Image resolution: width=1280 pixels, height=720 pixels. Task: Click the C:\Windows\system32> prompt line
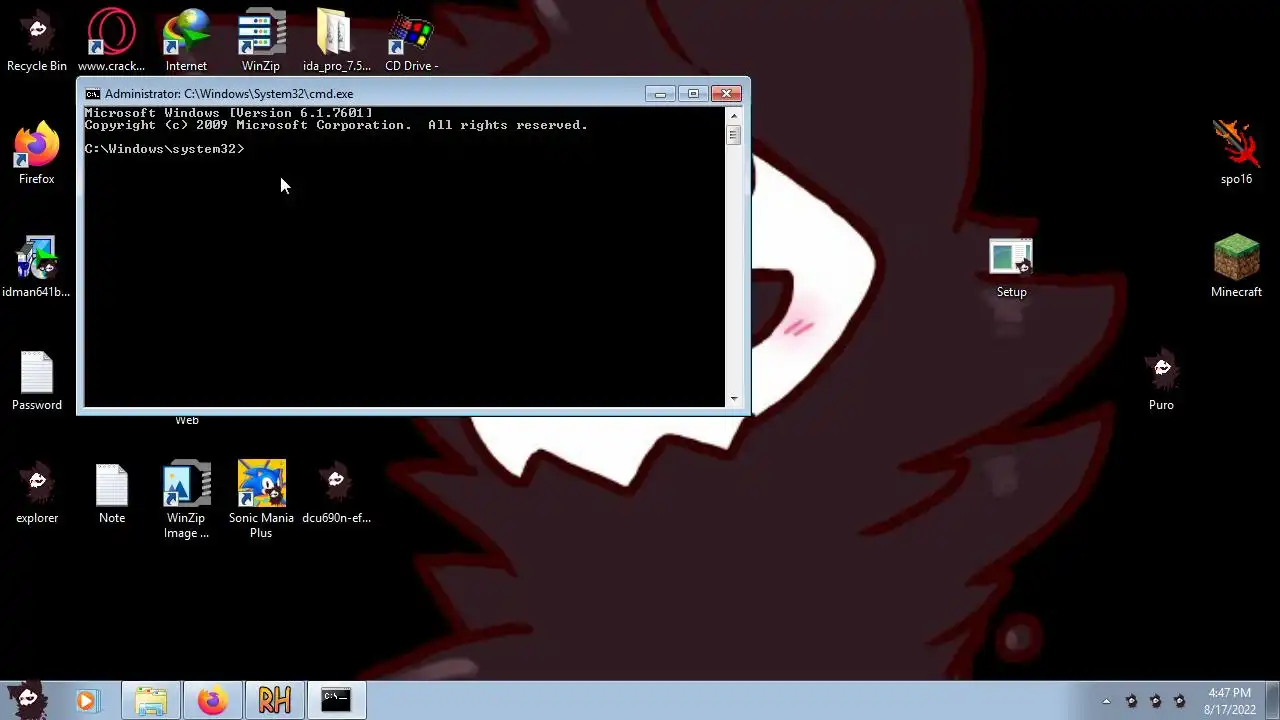click(x=164, y=149)
